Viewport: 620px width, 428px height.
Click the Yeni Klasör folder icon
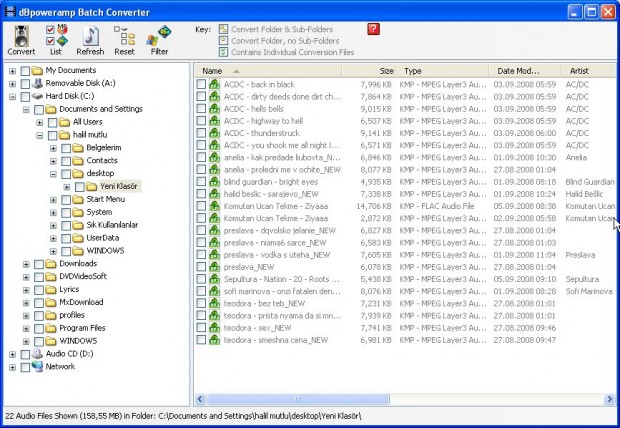(x=92, y=186)
